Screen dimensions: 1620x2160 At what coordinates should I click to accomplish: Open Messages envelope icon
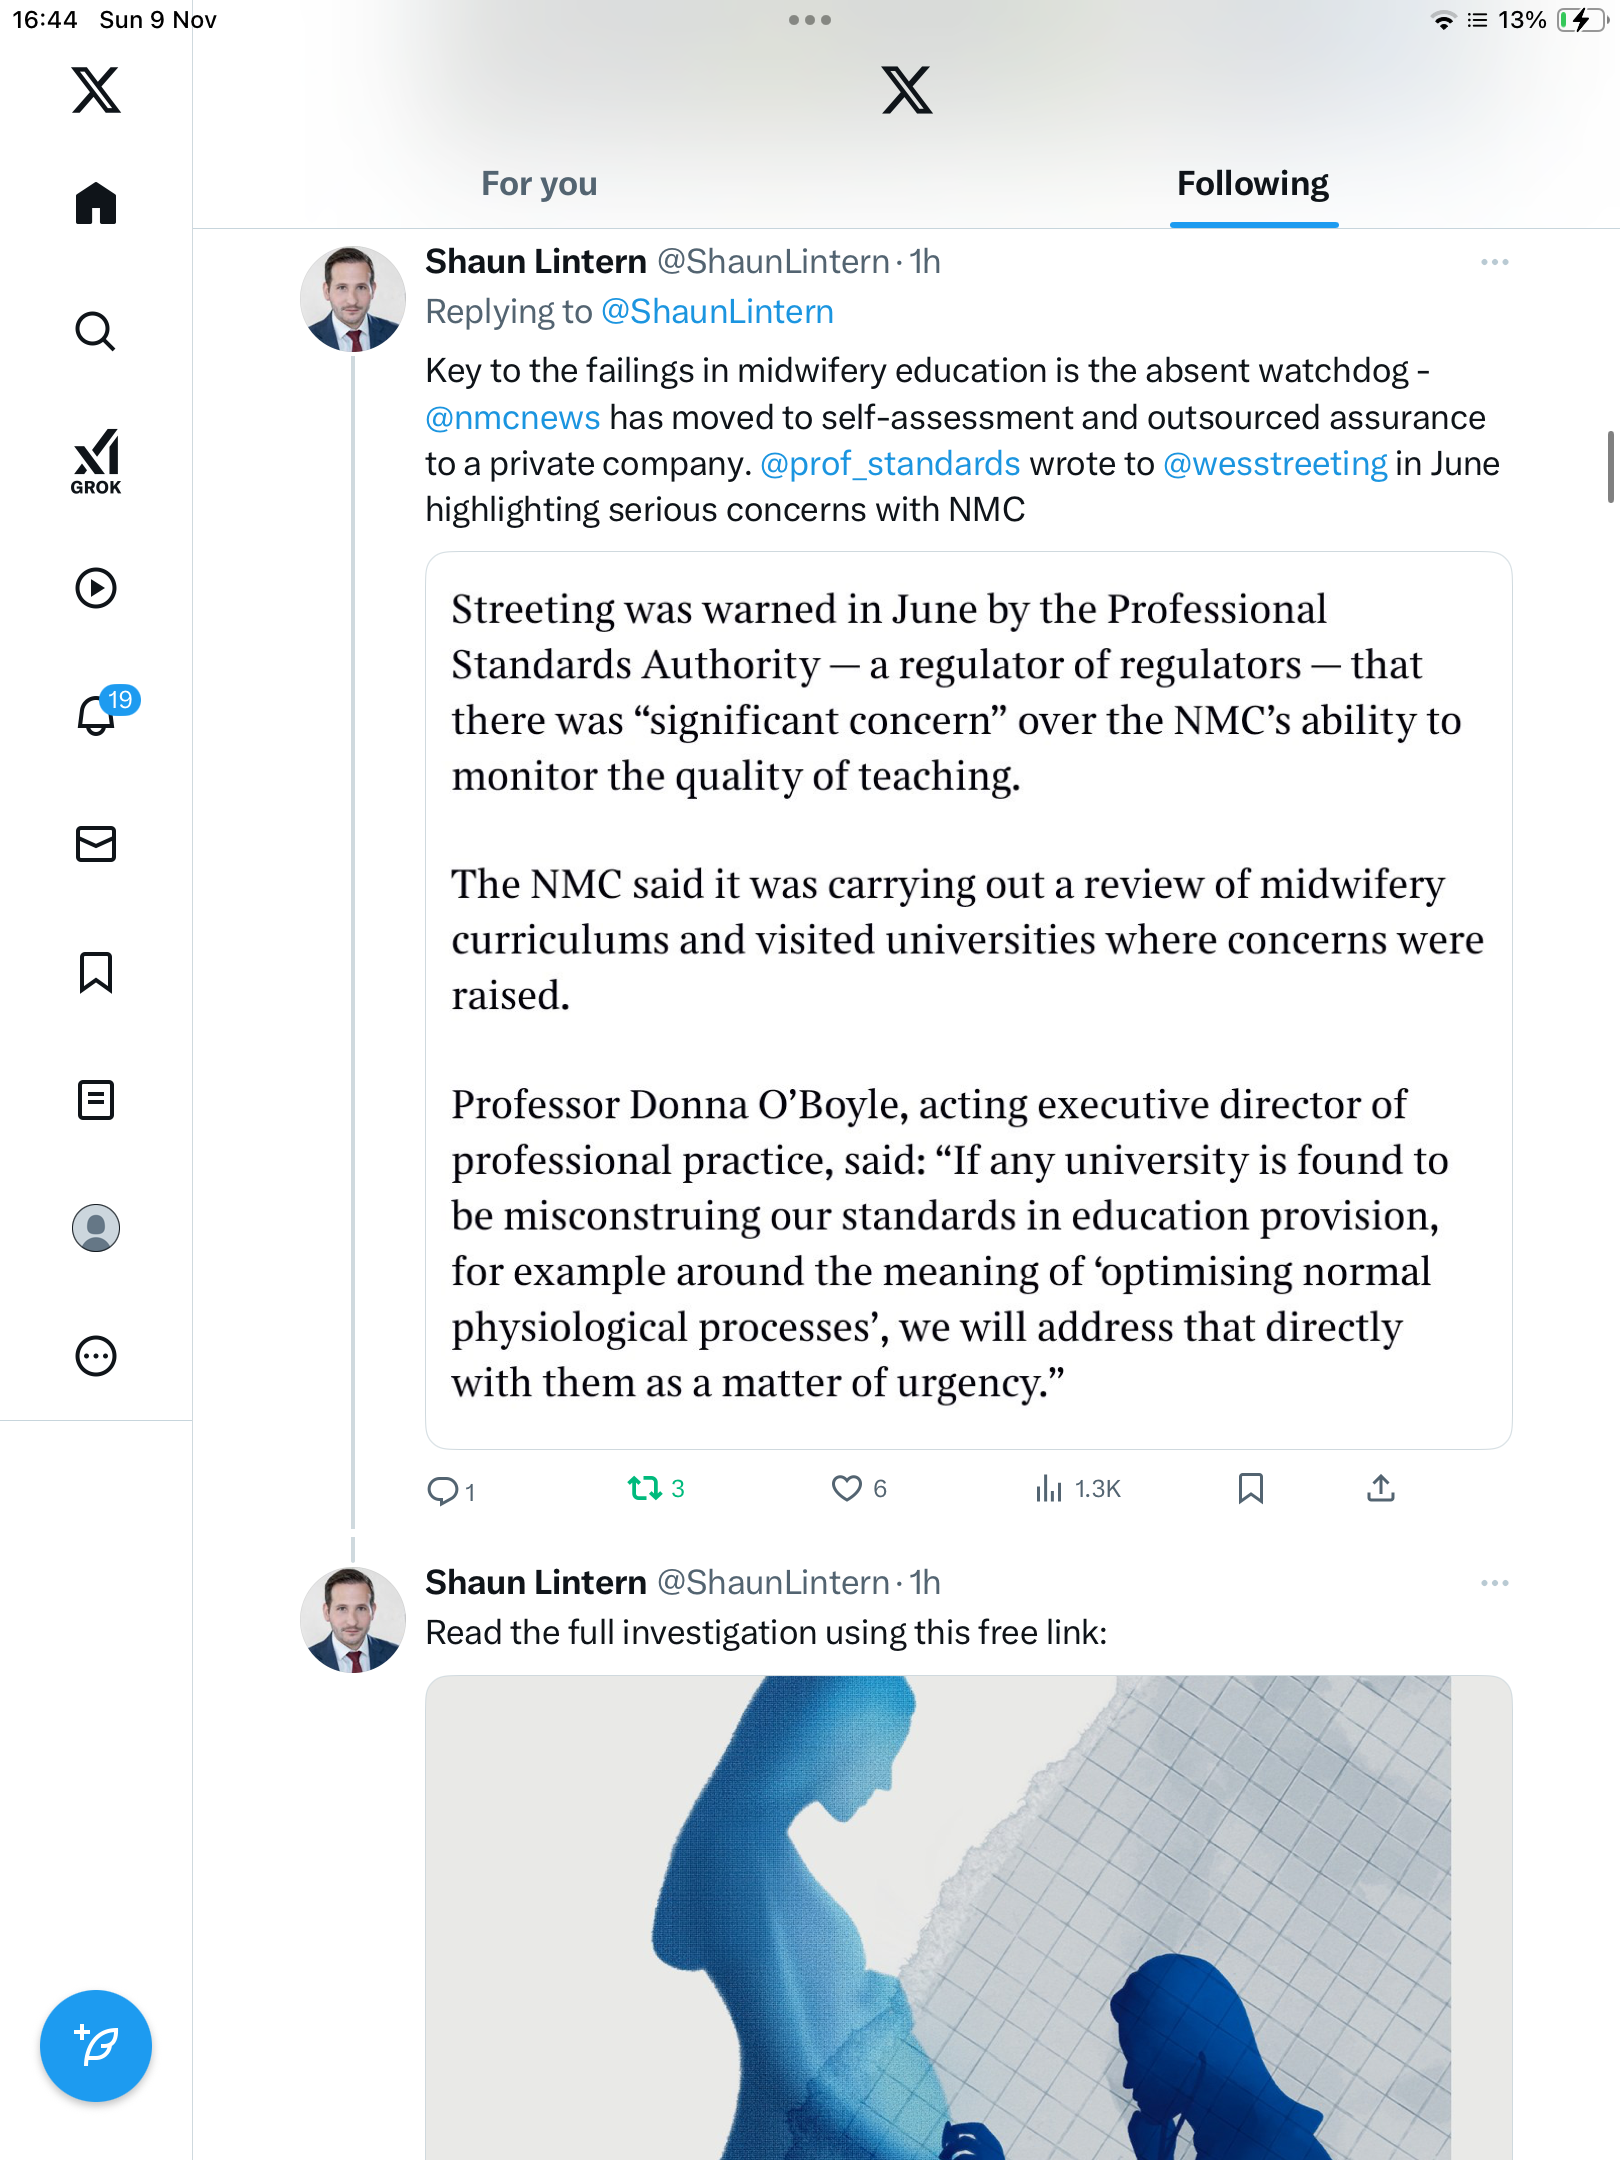(96, 844)
